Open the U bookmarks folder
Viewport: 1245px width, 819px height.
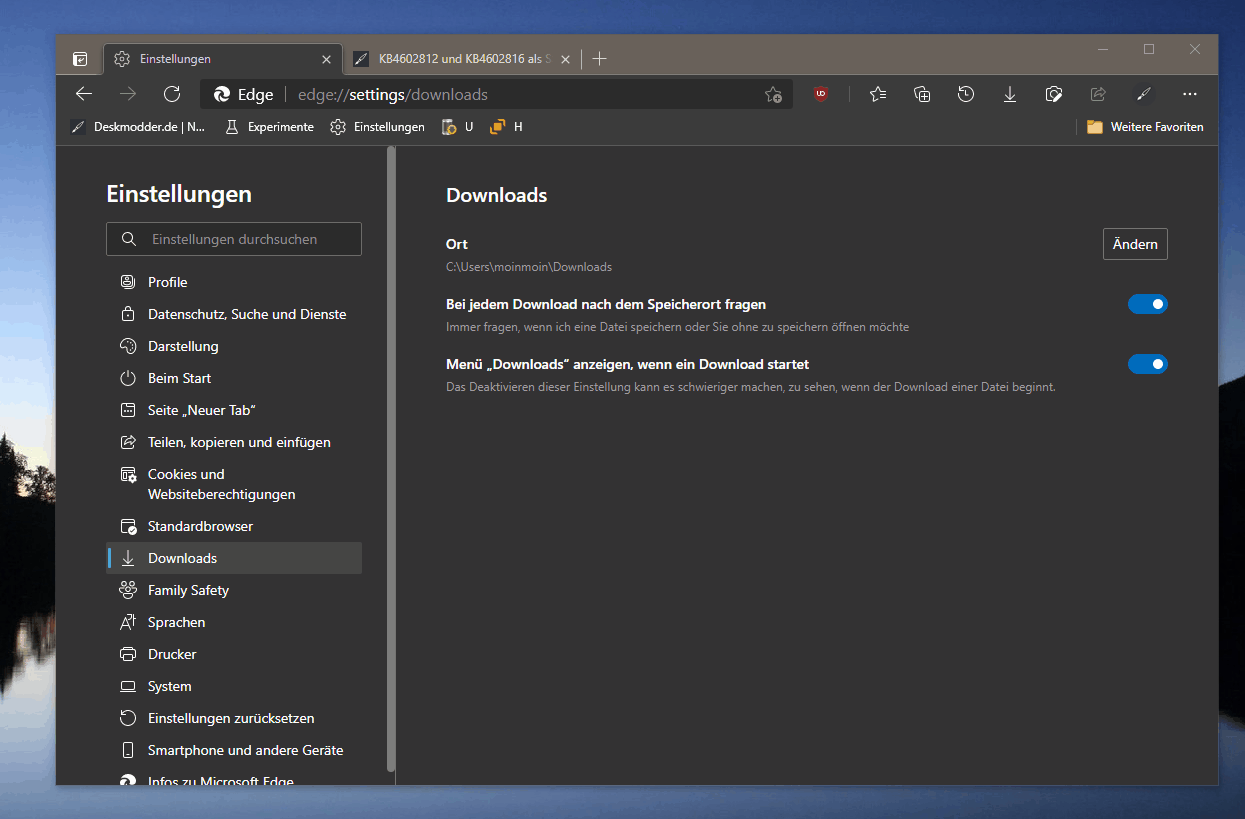[457, 127]
